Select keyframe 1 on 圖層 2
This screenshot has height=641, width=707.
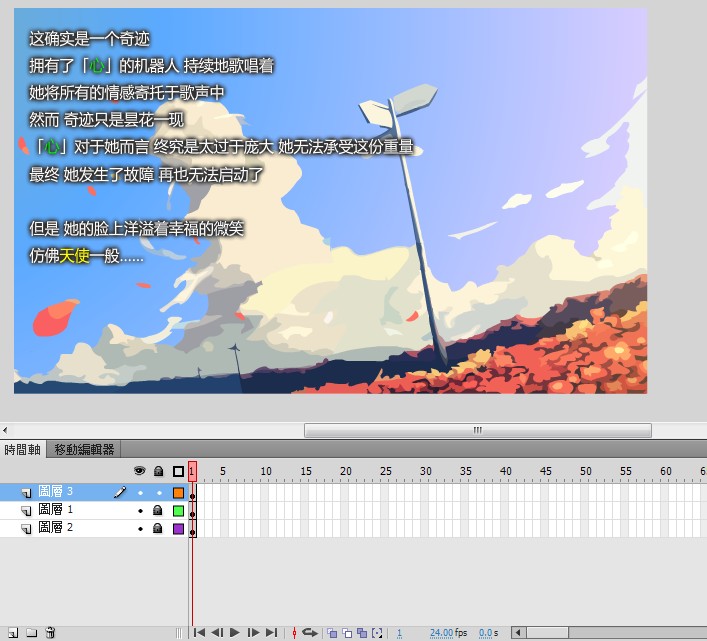[193, 528]
